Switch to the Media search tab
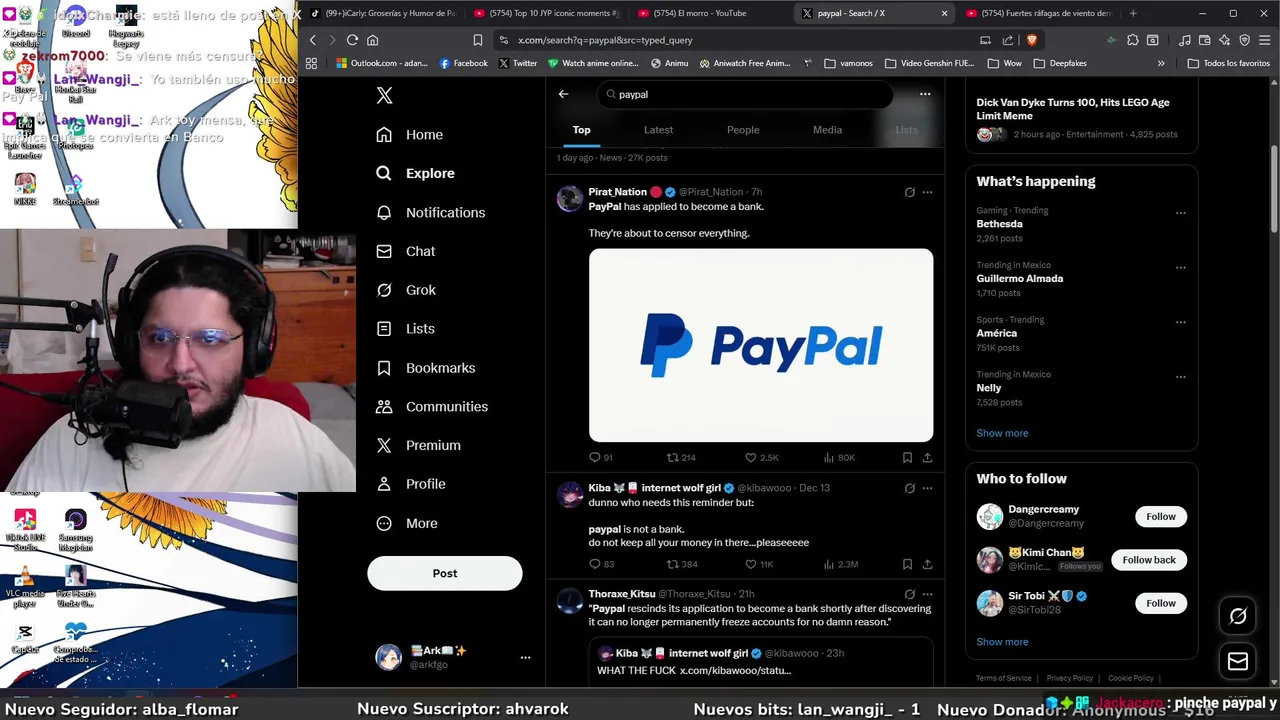The height and width of the screenshot is (720, 1280). point(827,130)
